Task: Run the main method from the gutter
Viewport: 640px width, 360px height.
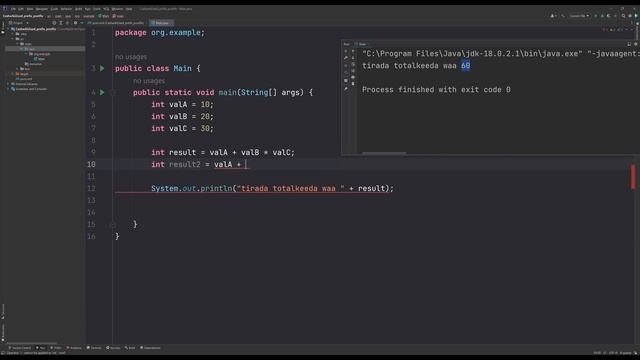Action: 102,93
